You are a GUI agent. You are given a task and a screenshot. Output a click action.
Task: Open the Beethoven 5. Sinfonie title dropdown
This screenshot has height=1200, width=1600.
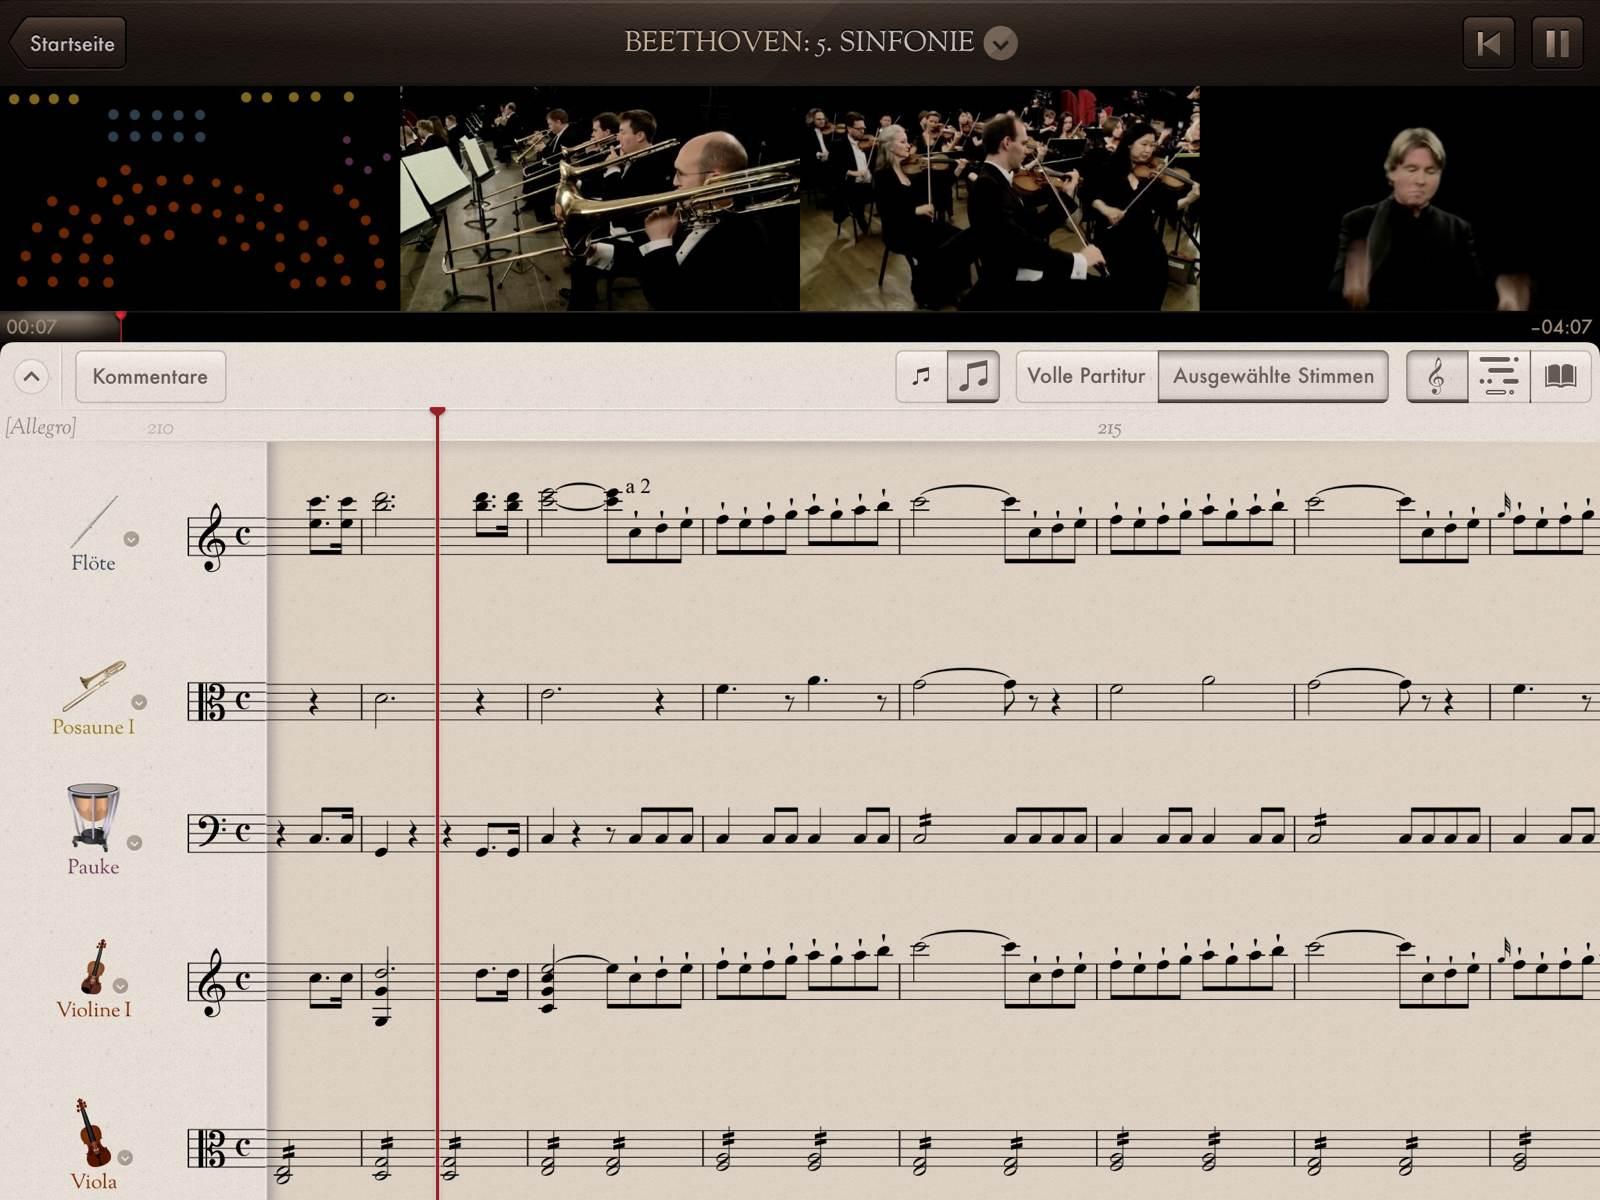(1000, 43)
